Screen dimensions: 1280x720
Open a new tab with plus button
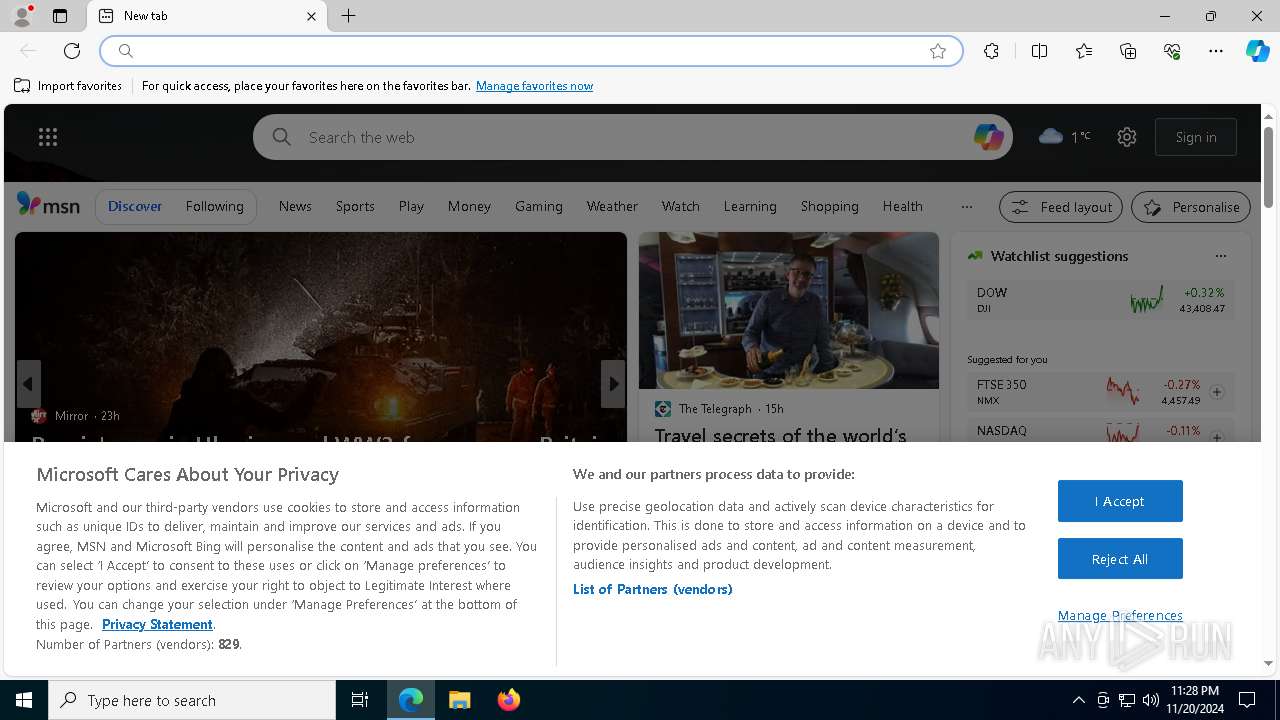348,16
